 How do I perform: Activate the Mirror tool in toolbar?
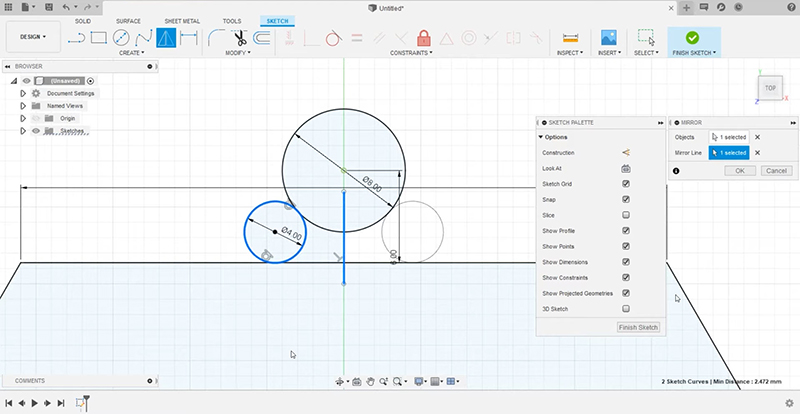pyautogui.click(x=166, y=38)
